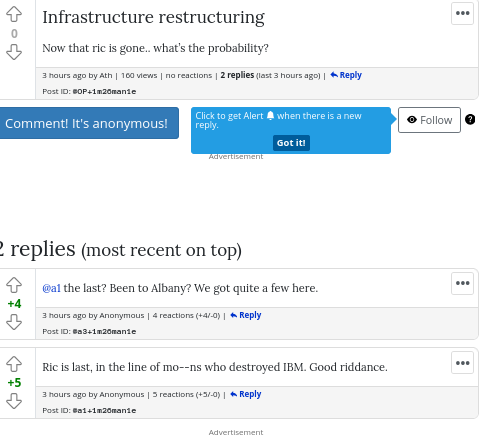Screen dimensions: 501x448
Task: Select the Post ID @a1+1m26man1e text
Action: [104, 411]
